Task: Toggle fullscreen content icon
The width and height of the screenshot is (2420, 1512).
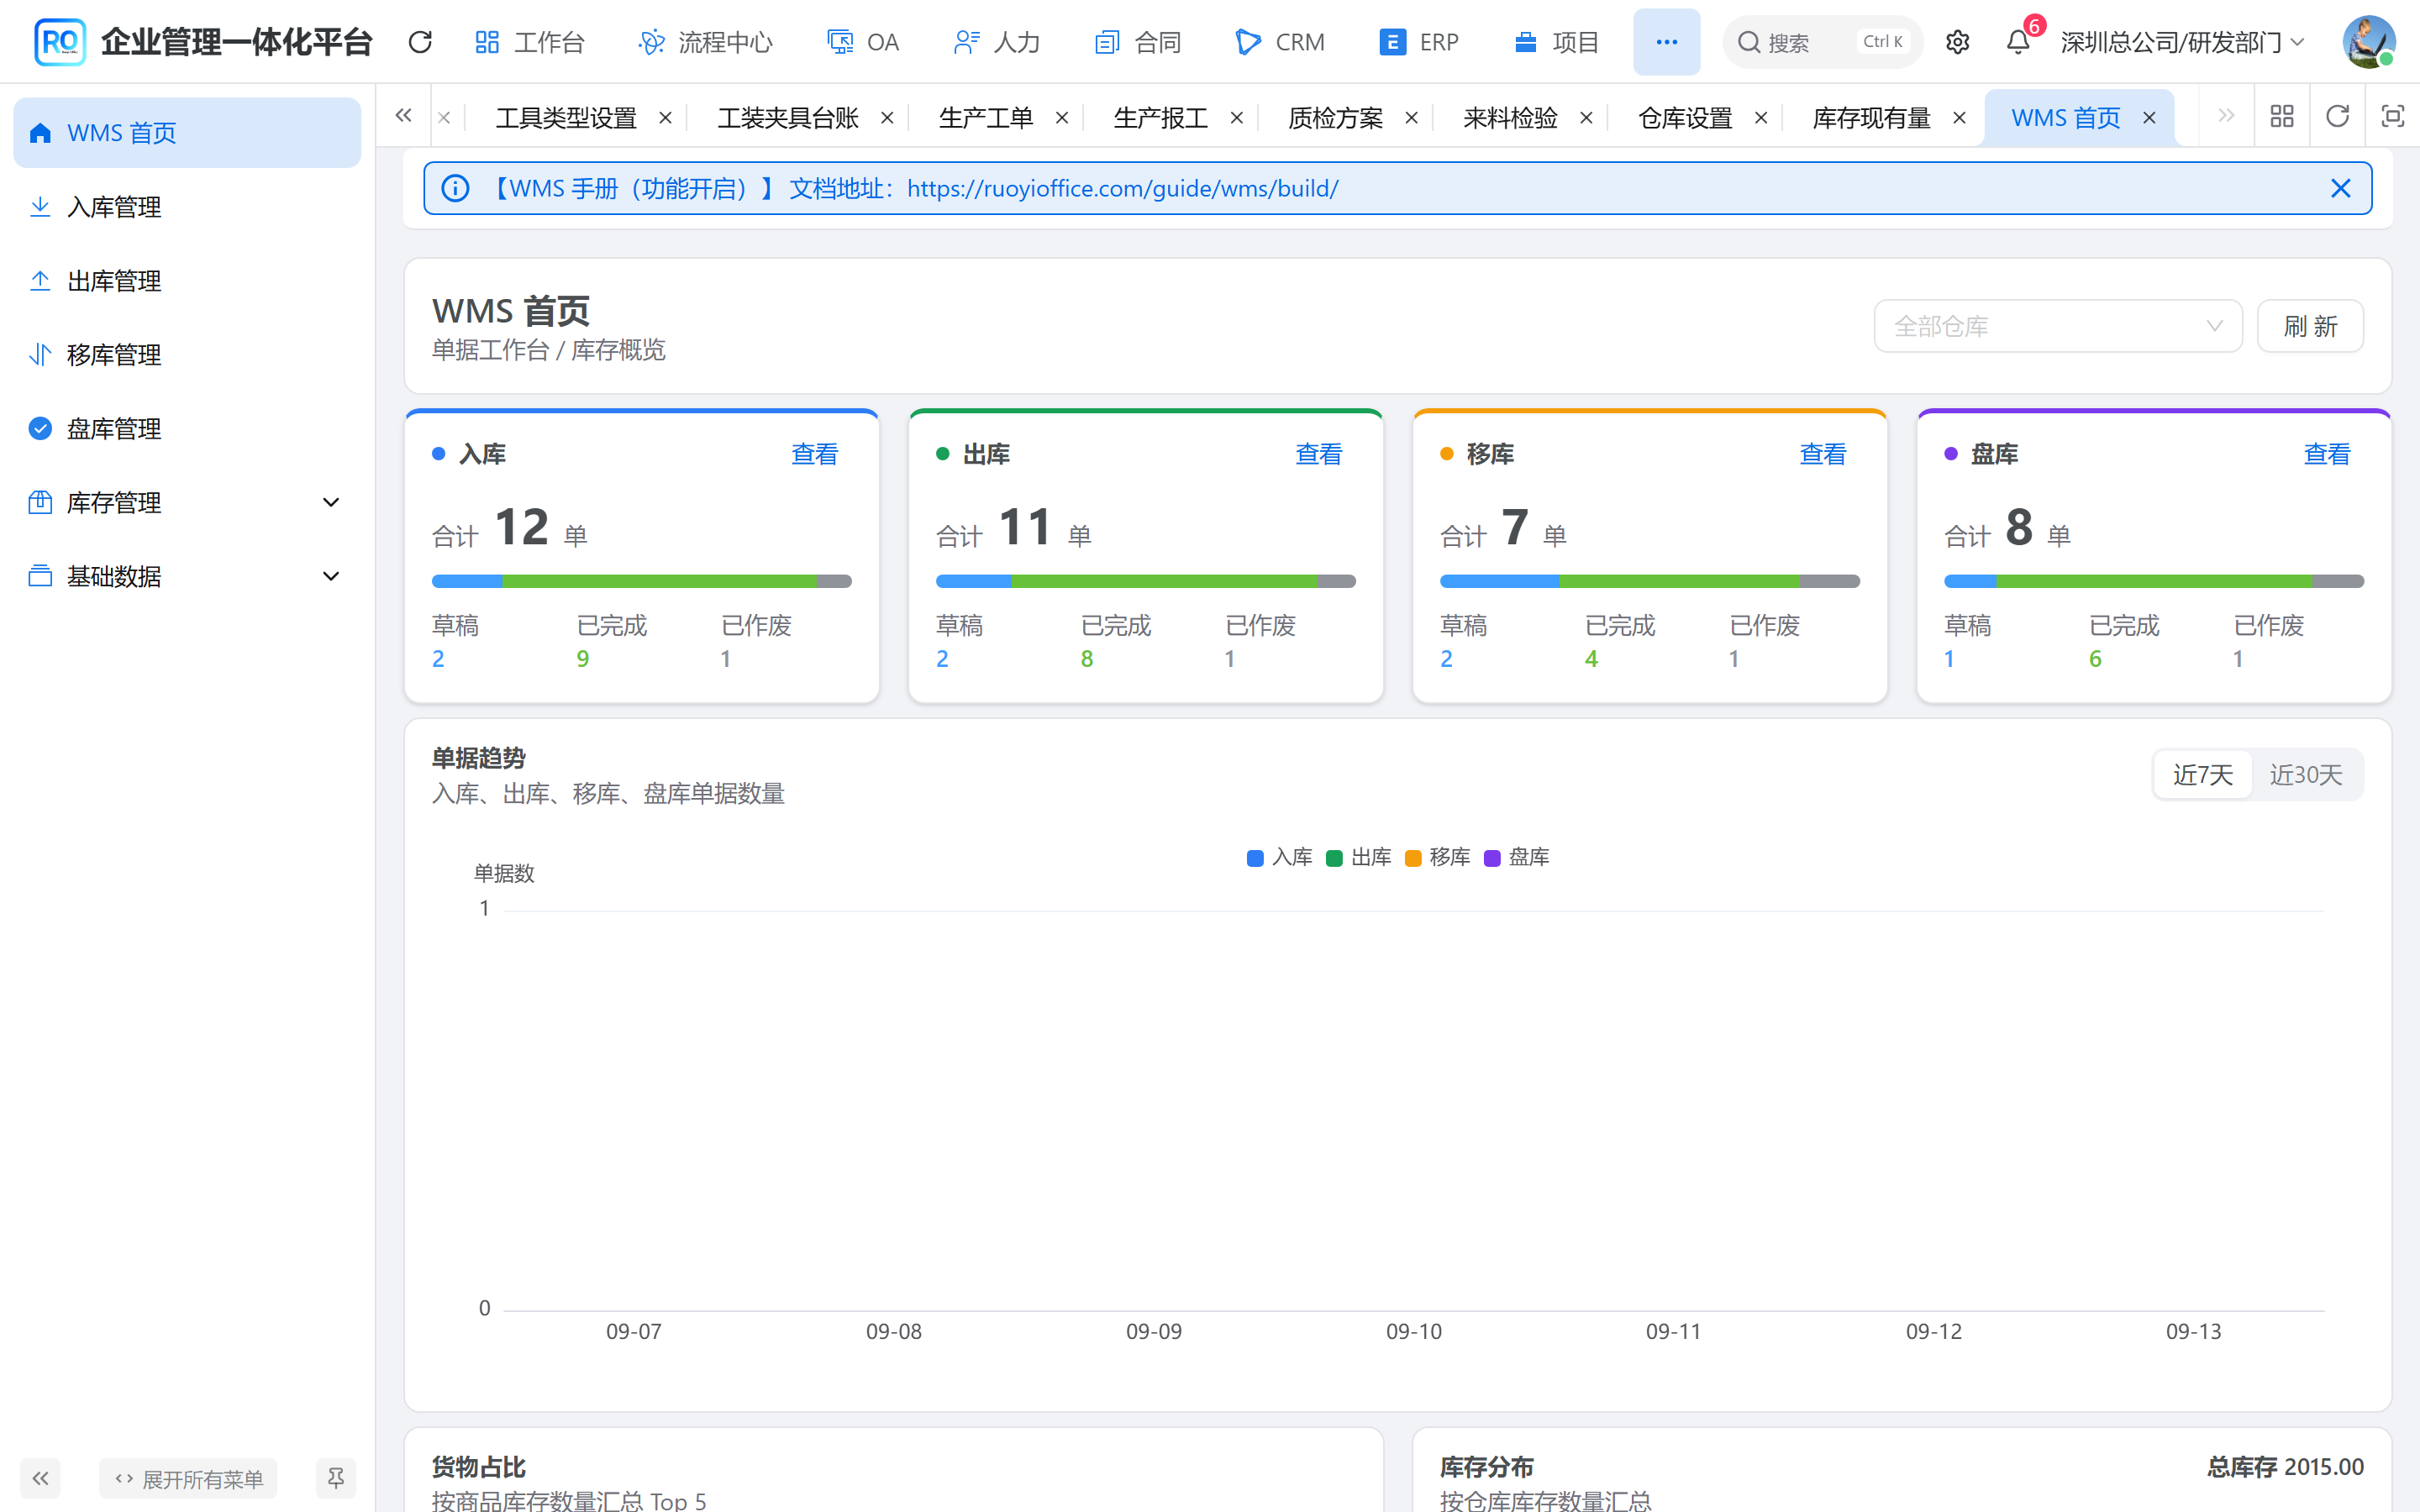Action: (2392, 117)
